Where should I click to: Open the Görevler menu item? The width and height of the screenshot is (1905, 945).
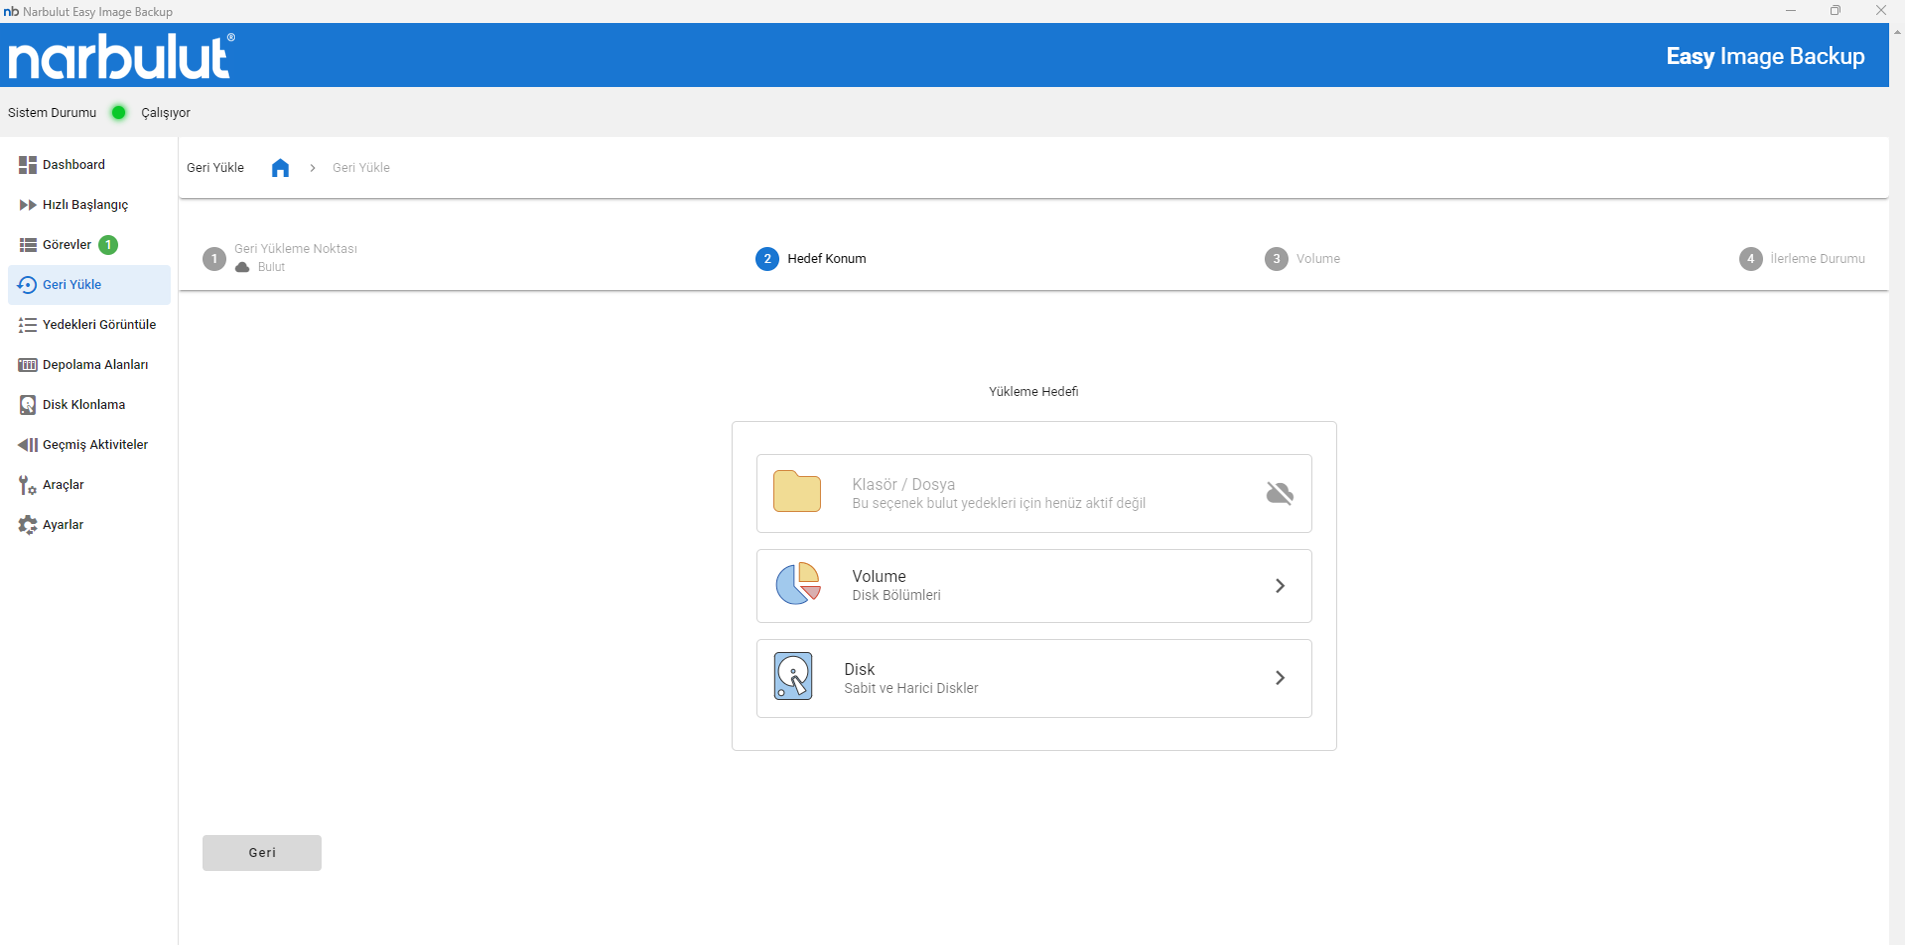click(67, 245)
